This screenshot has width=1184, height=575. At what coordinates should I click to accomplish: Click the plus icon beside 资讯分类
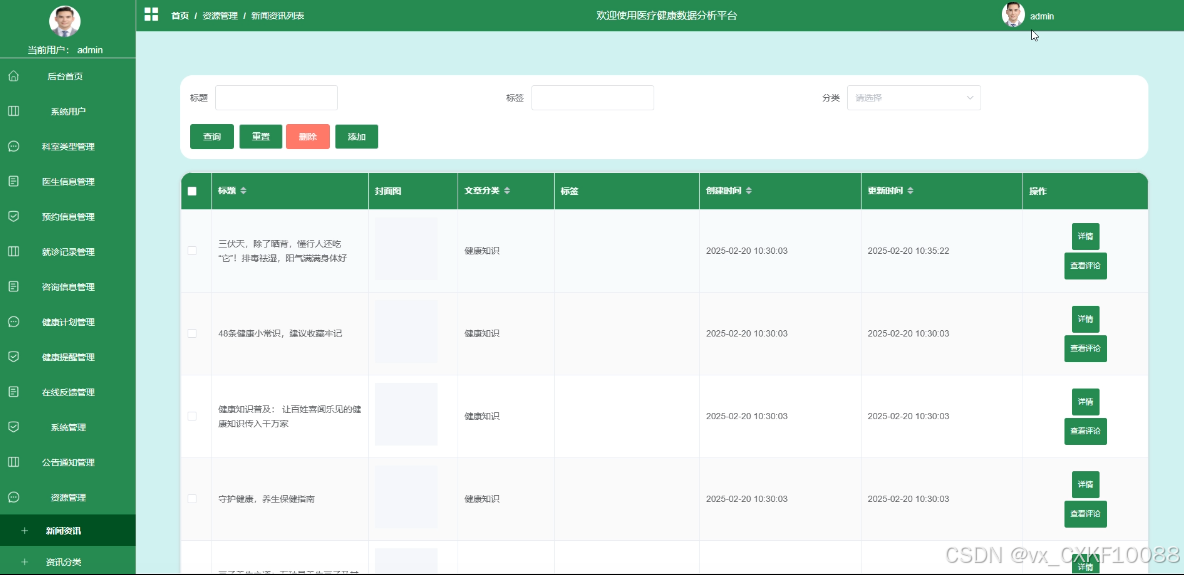[24, 562]
